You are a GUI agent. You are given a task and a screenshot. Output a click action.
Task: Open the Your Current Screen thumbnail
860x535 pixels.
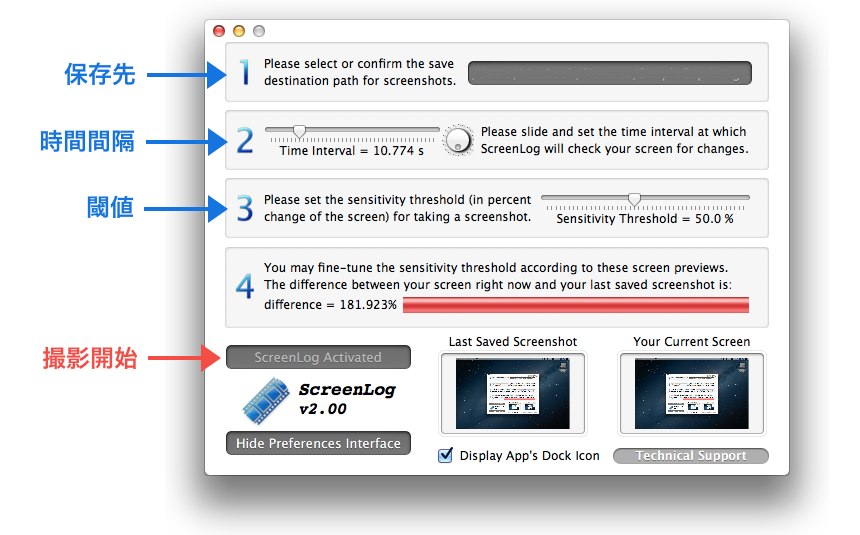coord(692,393)
